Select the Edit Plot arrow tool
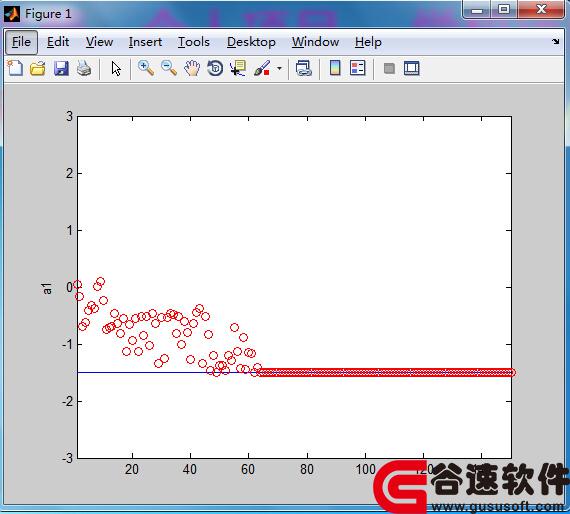This screenshot has width=570, height=514. 116,68
